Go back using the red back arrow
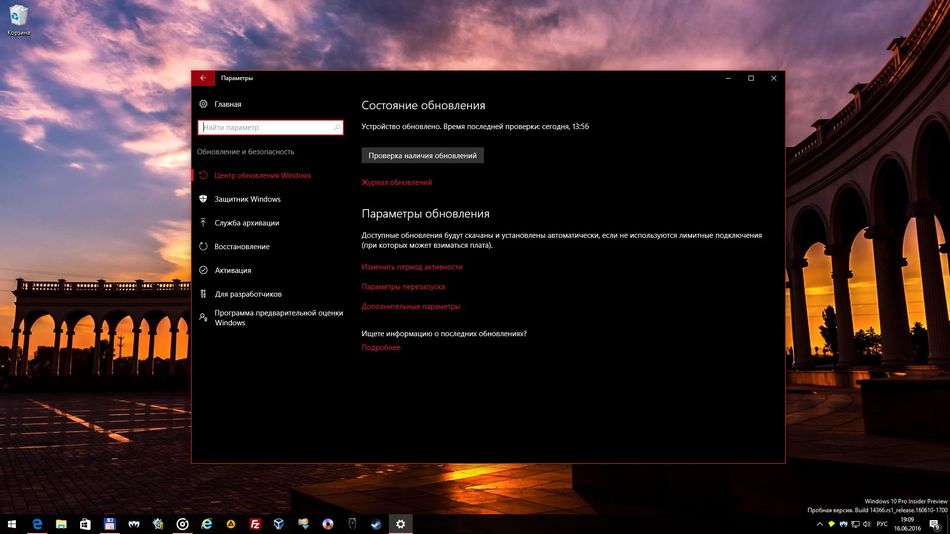 [203, 78]
